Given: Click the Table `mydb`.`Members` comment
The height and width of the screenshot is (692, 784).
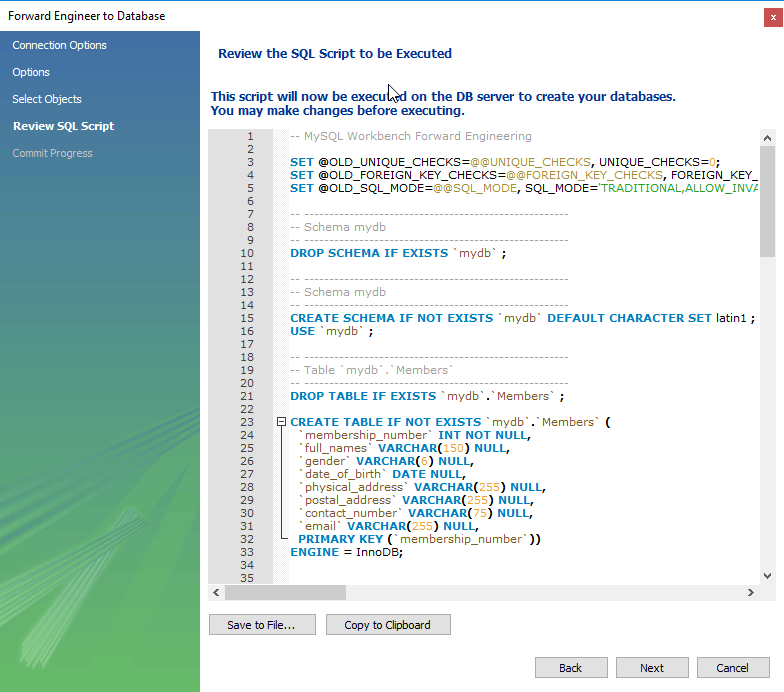Looking at the screenshot, I should (372, 370).
